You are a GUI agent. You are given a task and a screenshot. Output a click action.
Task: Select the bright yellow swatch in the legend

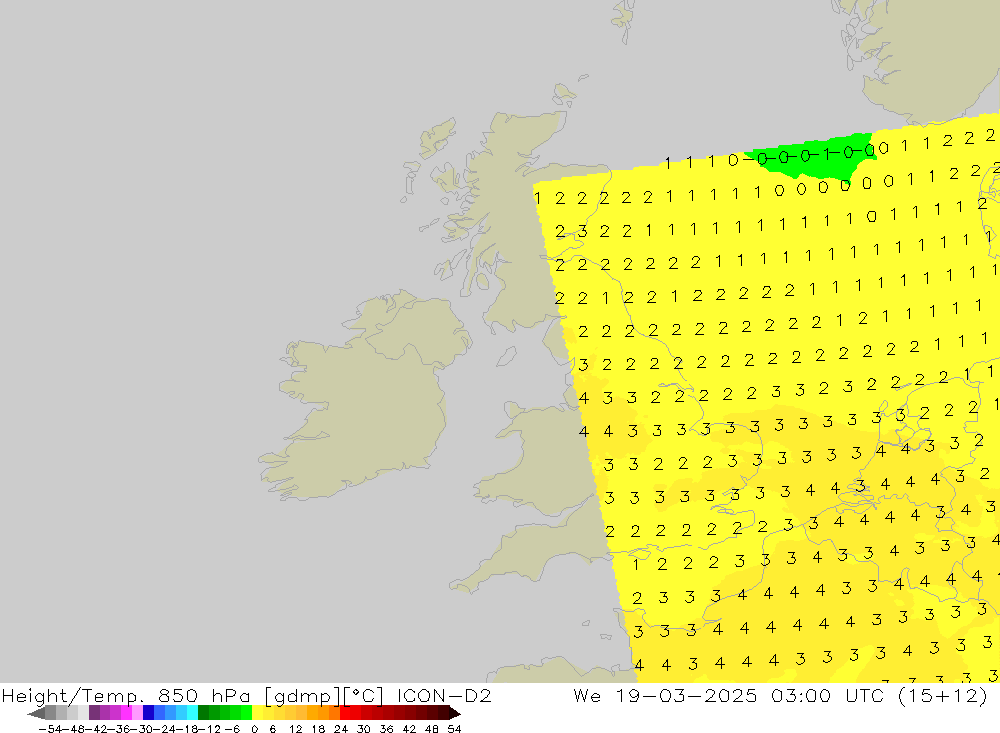258,713
